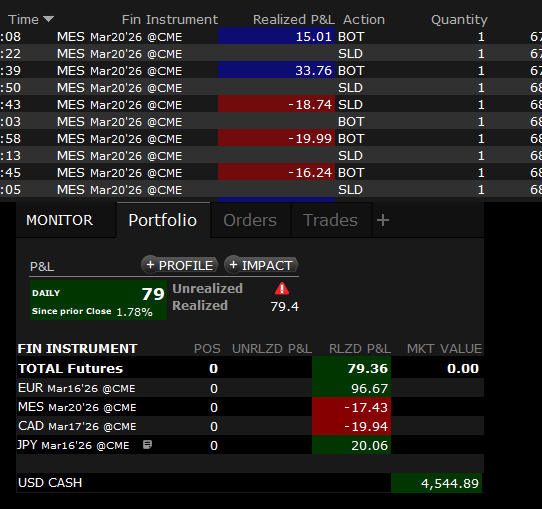Click the 4,544.89 cash value
542x509 pixels.
coord(437,483)
